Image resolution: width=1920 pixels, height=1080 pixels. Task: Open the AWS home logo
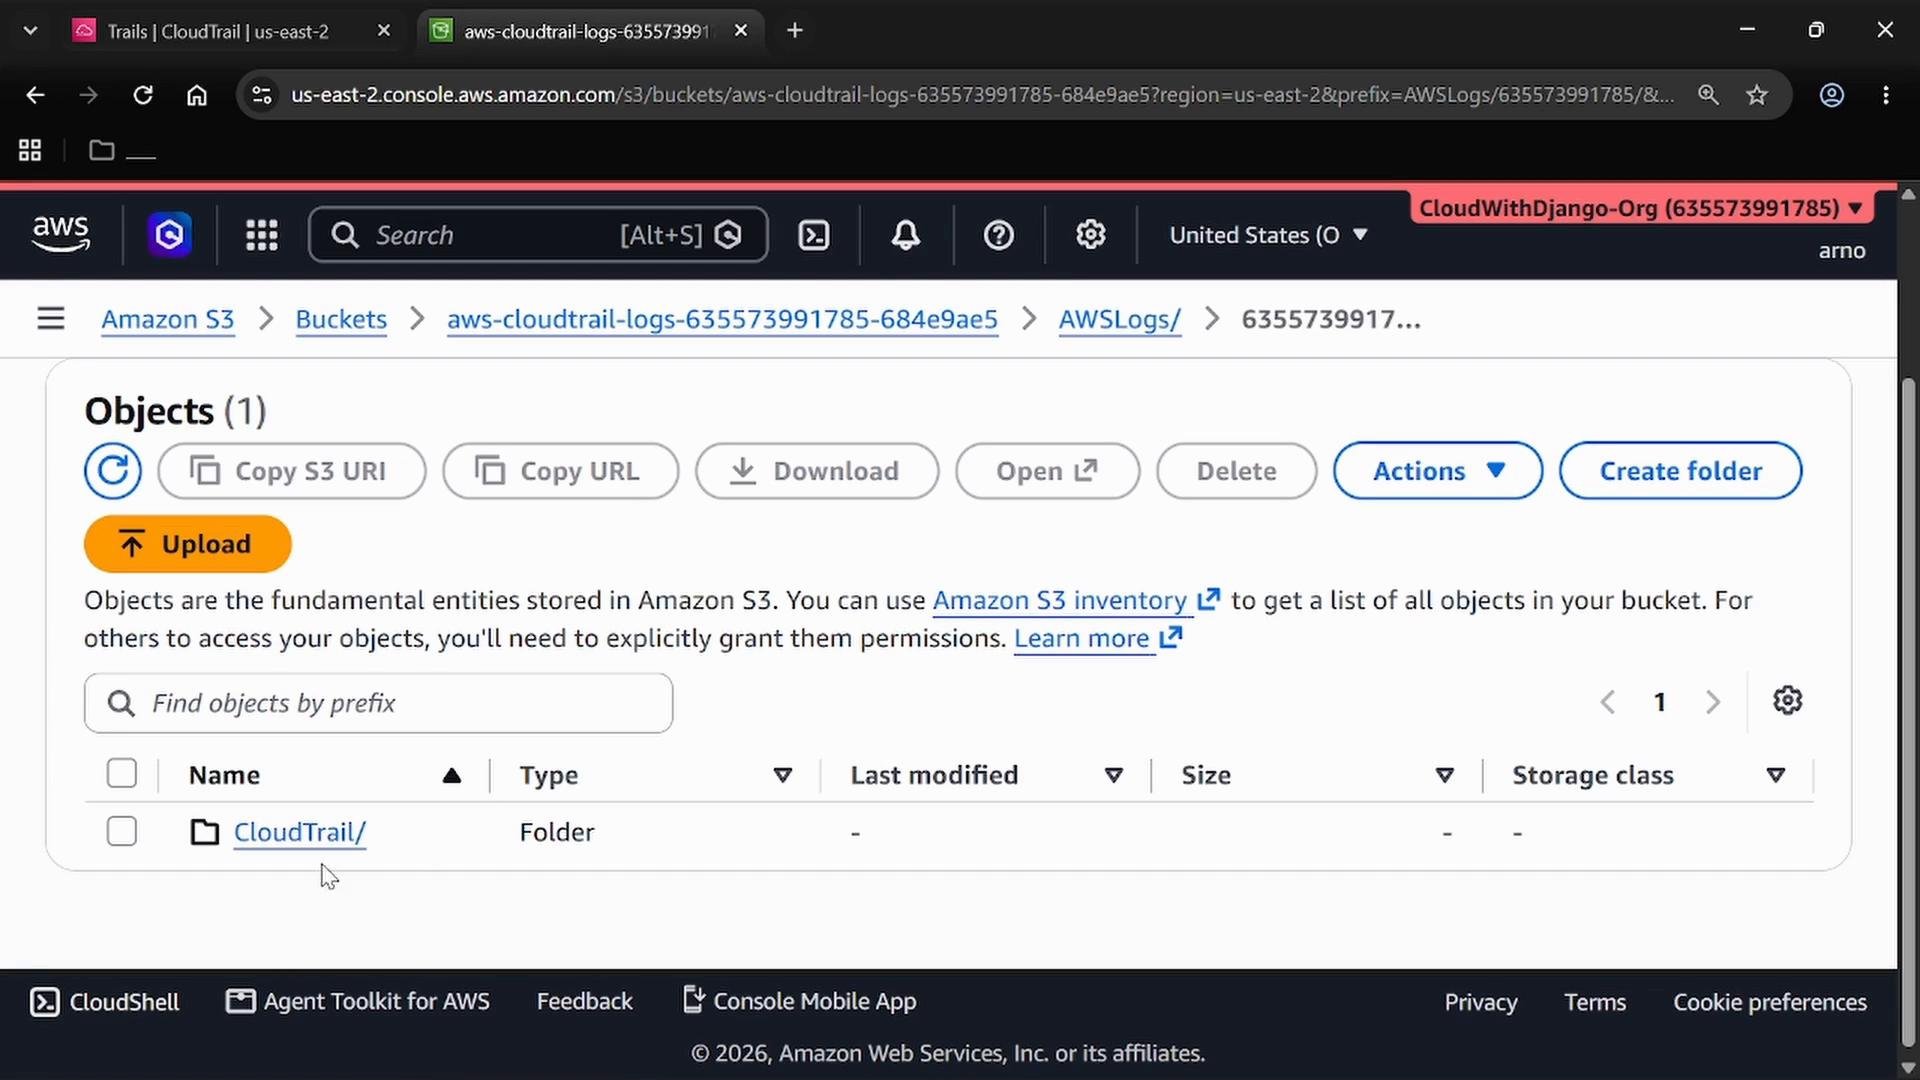point(61,234)
